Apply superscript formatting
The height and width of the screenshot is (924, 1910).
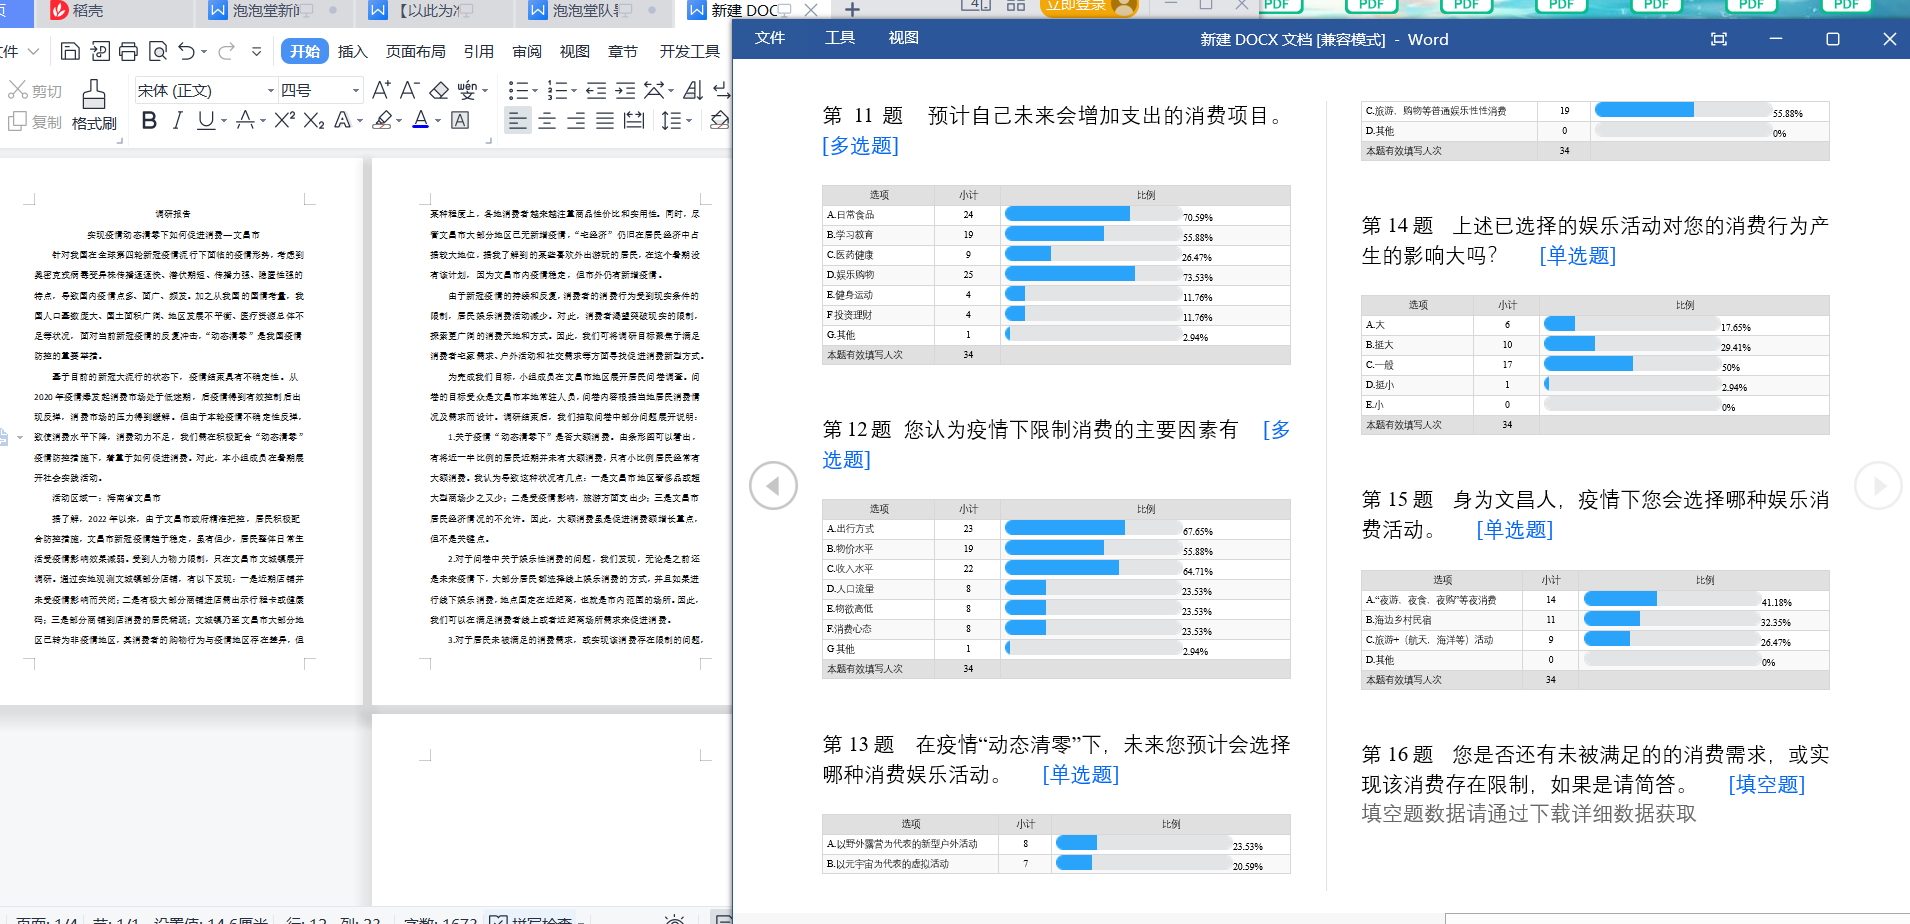283,121
